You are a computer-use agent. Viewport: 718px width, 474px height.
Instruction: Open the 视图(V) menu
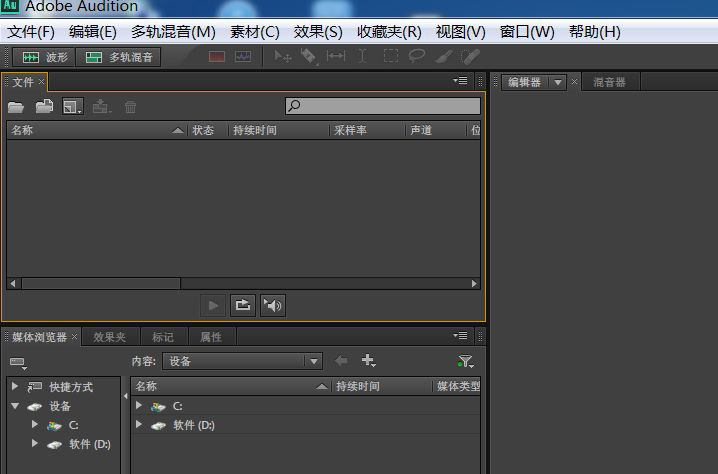point(460,32)
